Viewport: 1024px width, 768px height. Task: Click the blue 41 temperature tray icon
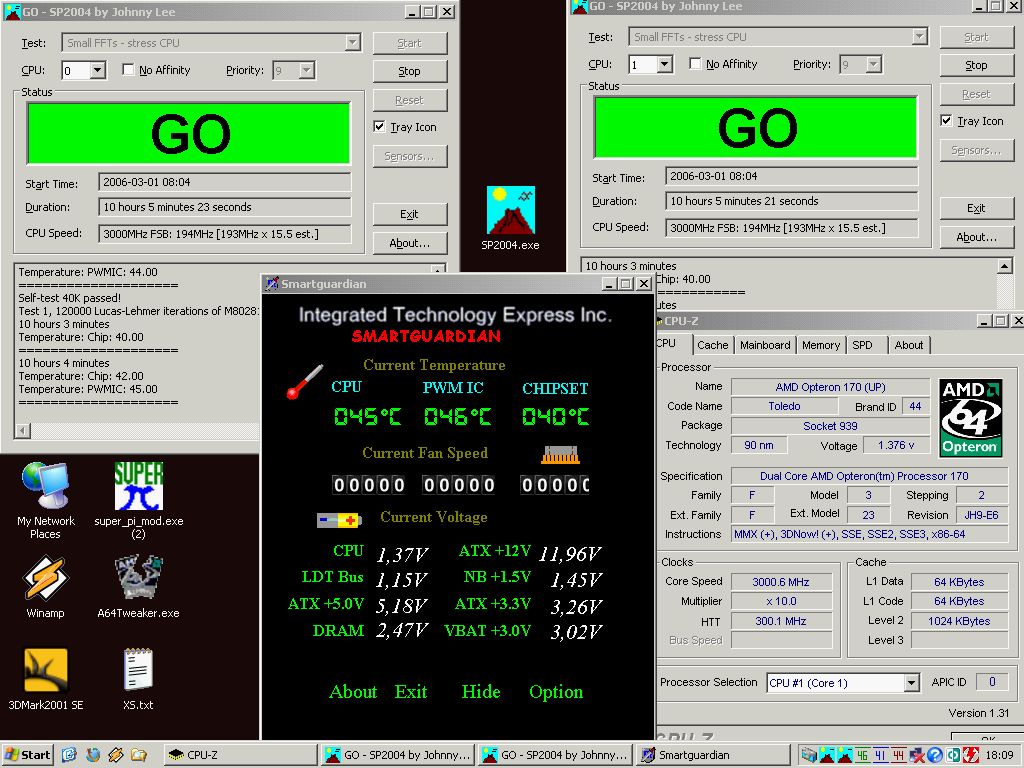[x=880, y=755]
